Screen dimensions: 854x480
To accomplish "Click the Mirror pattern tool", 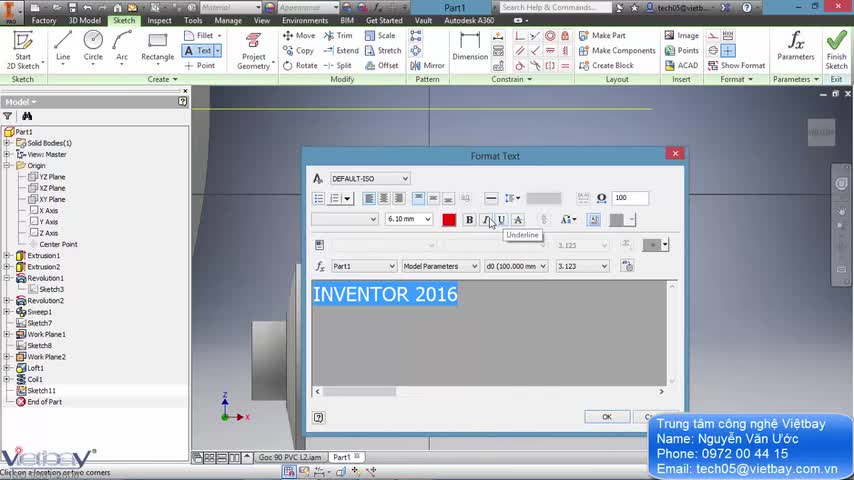I will coord(428,65).
